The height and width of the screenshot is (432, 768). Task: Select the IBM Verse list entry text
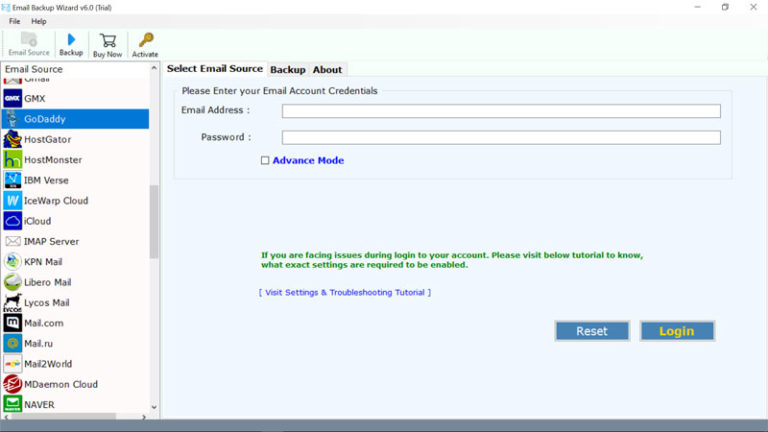pos(47,180)
